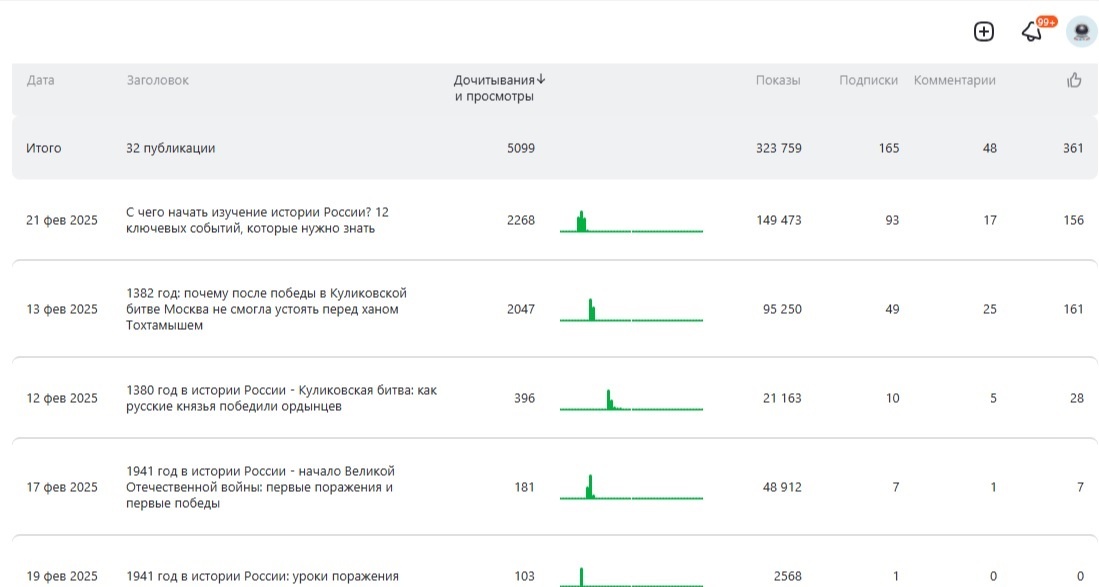The image size is (1099, 587).
Task: Open article '1380 год в истории России - Куликовская битва'
Action: click(281, 398)
